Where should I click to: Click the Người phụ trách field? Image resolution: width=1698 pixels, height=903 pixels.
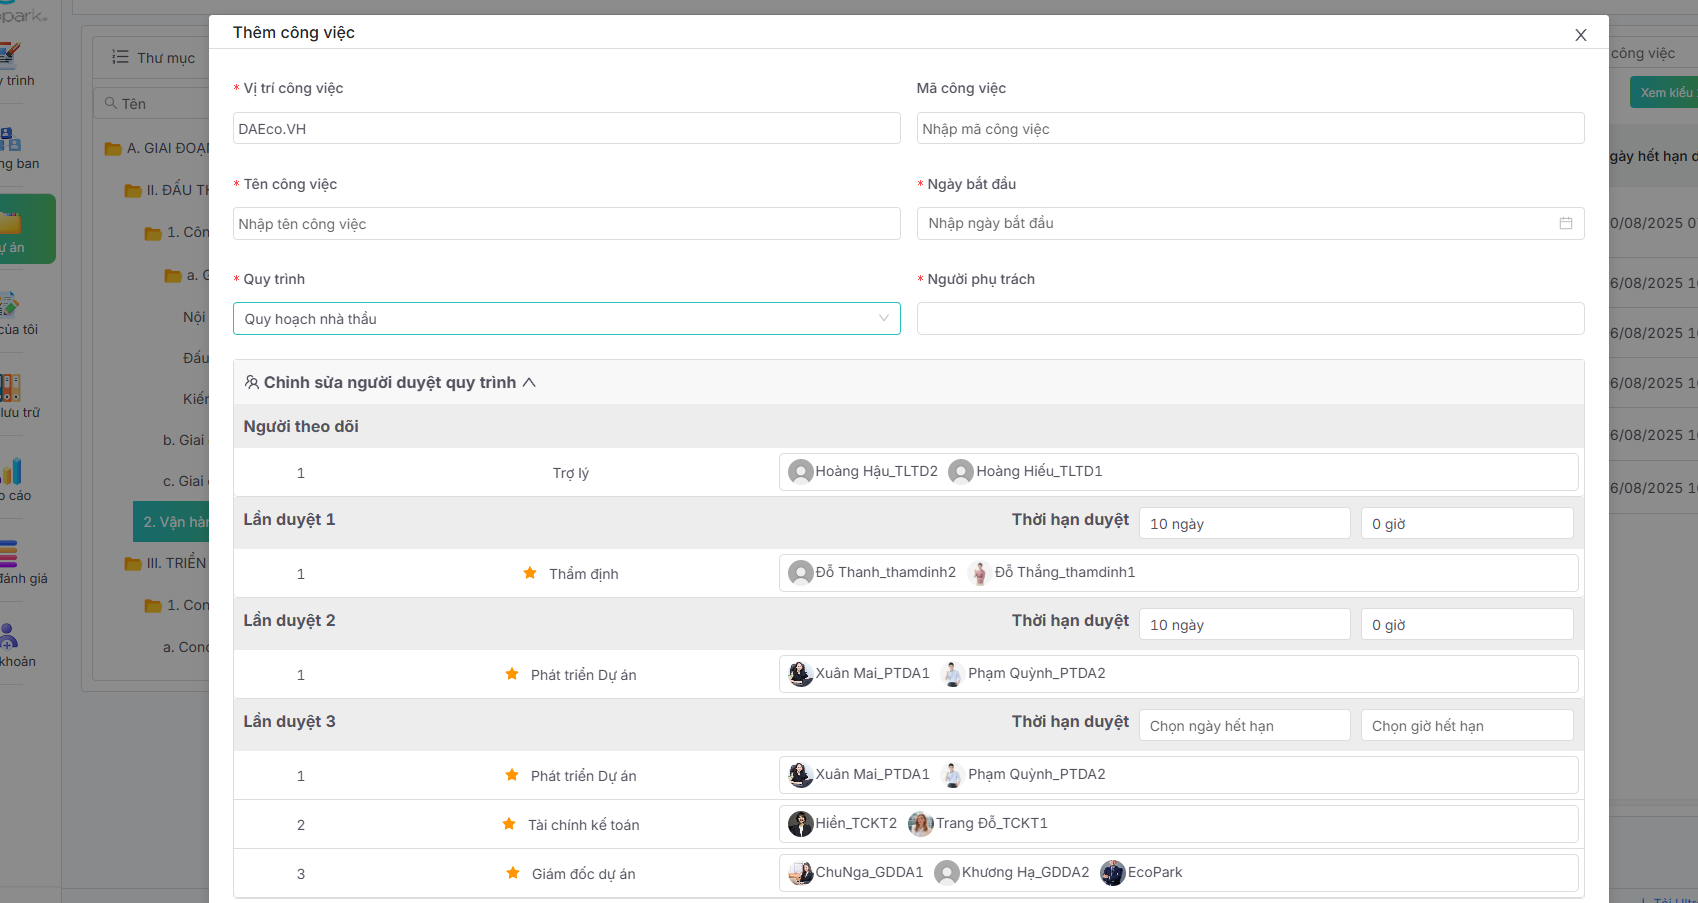click(1250, 319)
